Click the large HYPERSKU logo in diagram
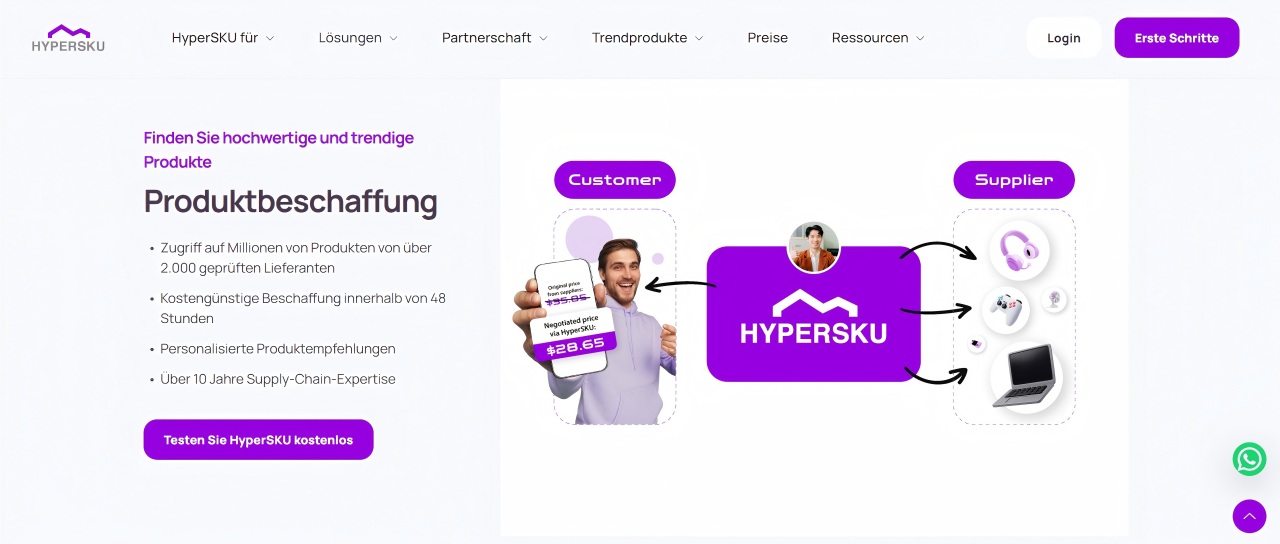 pos(813,318)
